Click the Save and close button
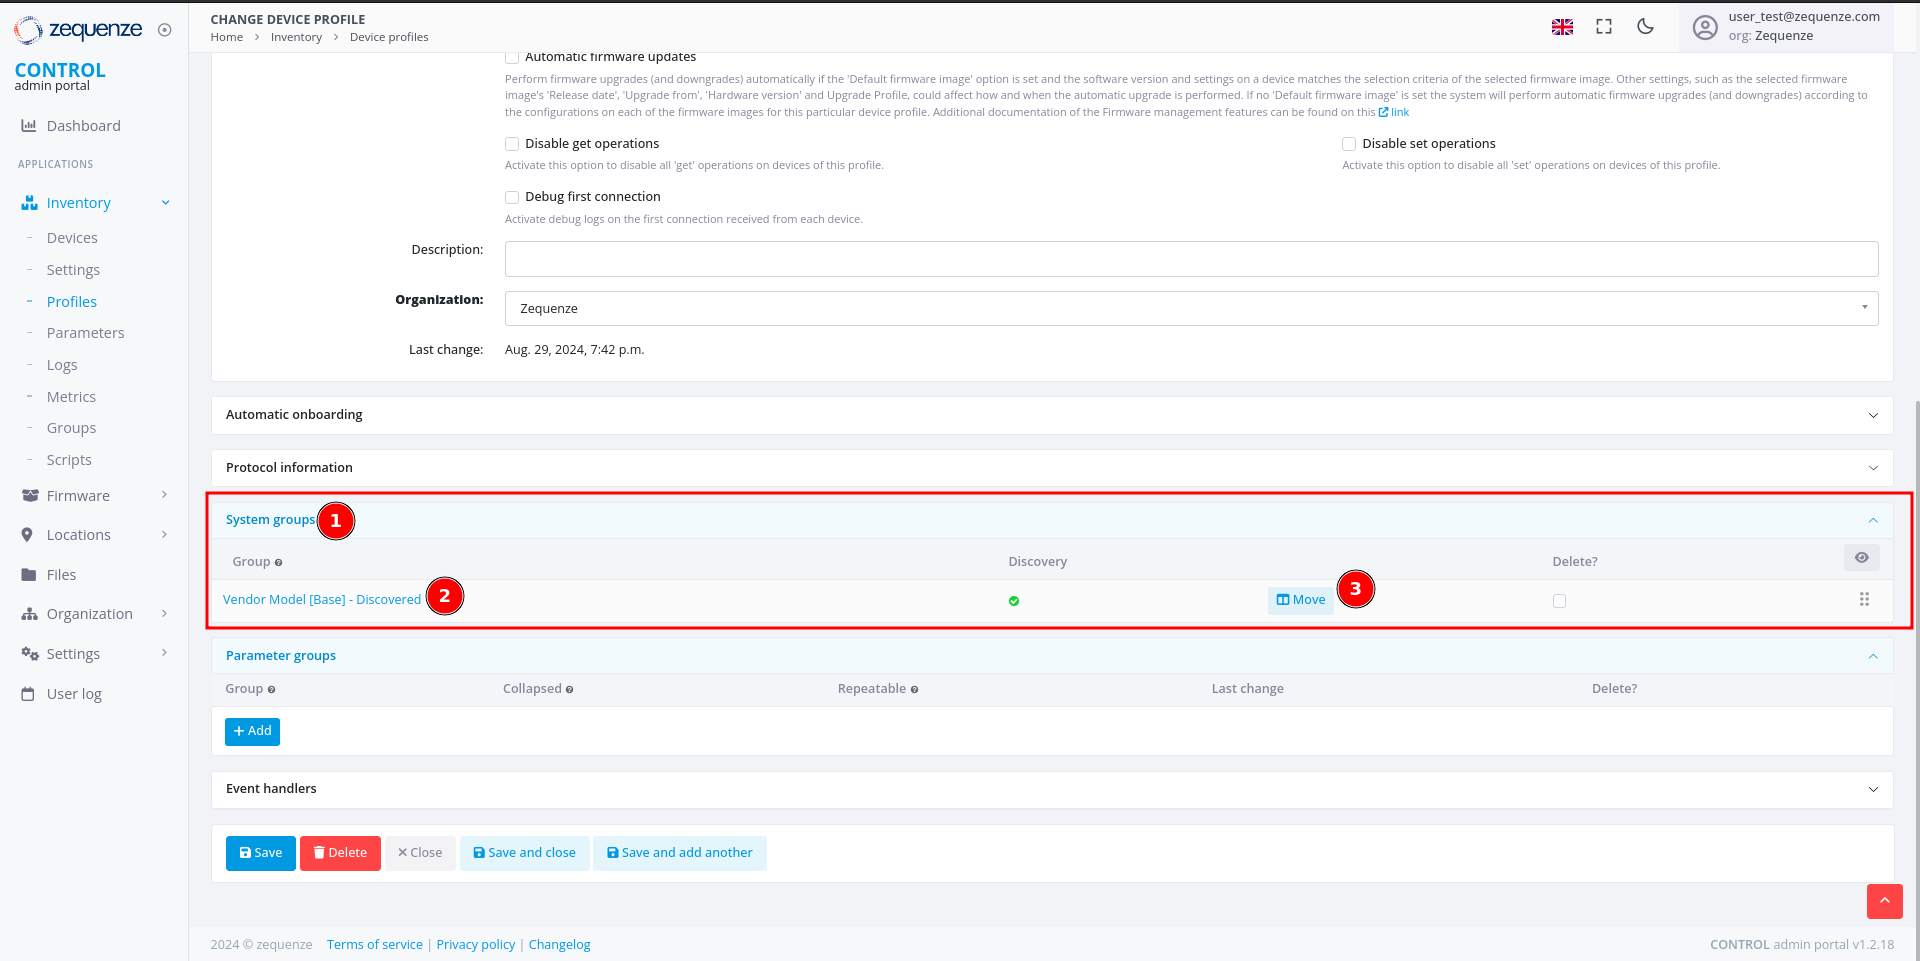The height and width of the screenshot is (961, 1920). click(524, 853)
